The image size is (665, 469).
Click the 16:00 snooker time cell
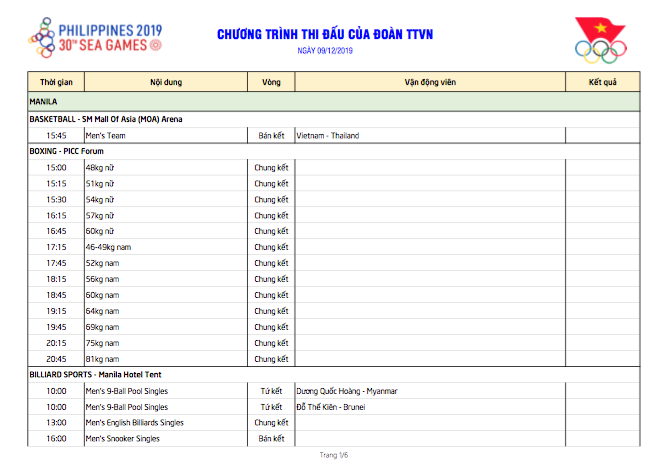(56, 439)
